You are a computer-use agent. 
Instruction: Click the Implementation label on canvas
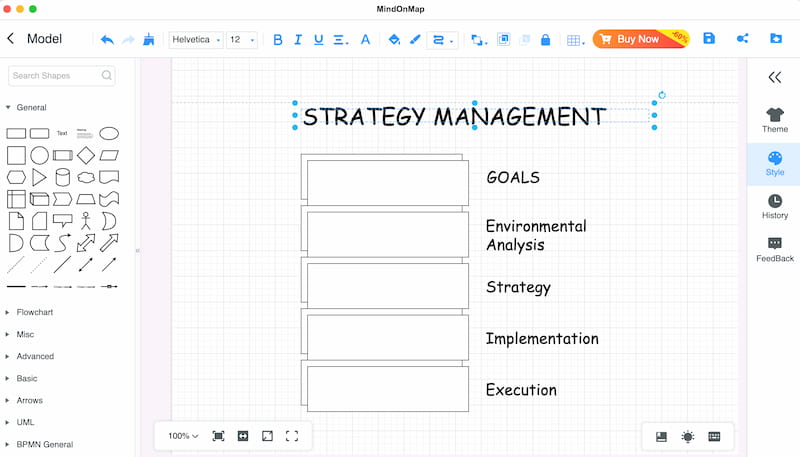coord(542,339)
